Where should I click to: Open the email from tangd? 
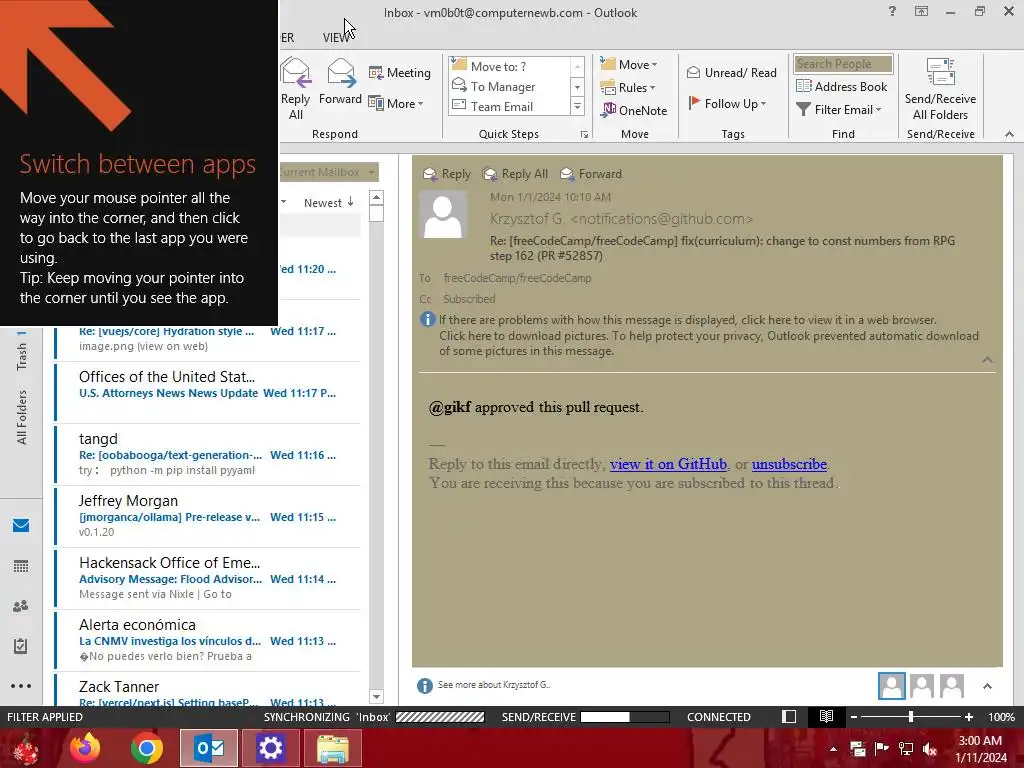point(208,454)
